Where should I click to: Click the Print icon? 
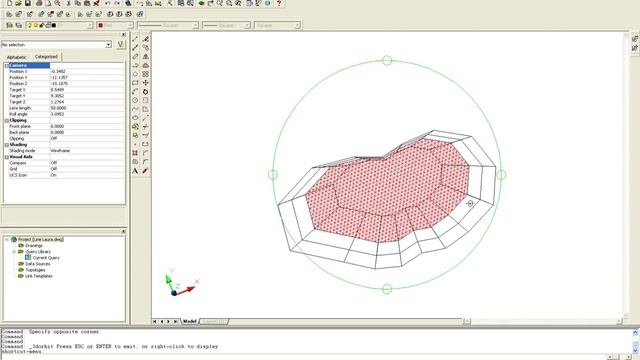click(39, 3)
